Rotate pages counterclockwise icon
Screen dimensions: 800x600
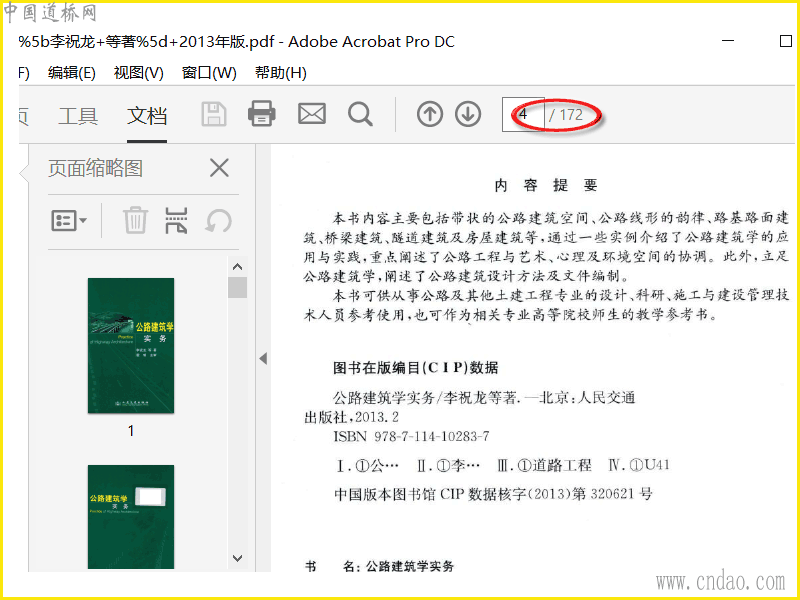(x=218, y=221)
